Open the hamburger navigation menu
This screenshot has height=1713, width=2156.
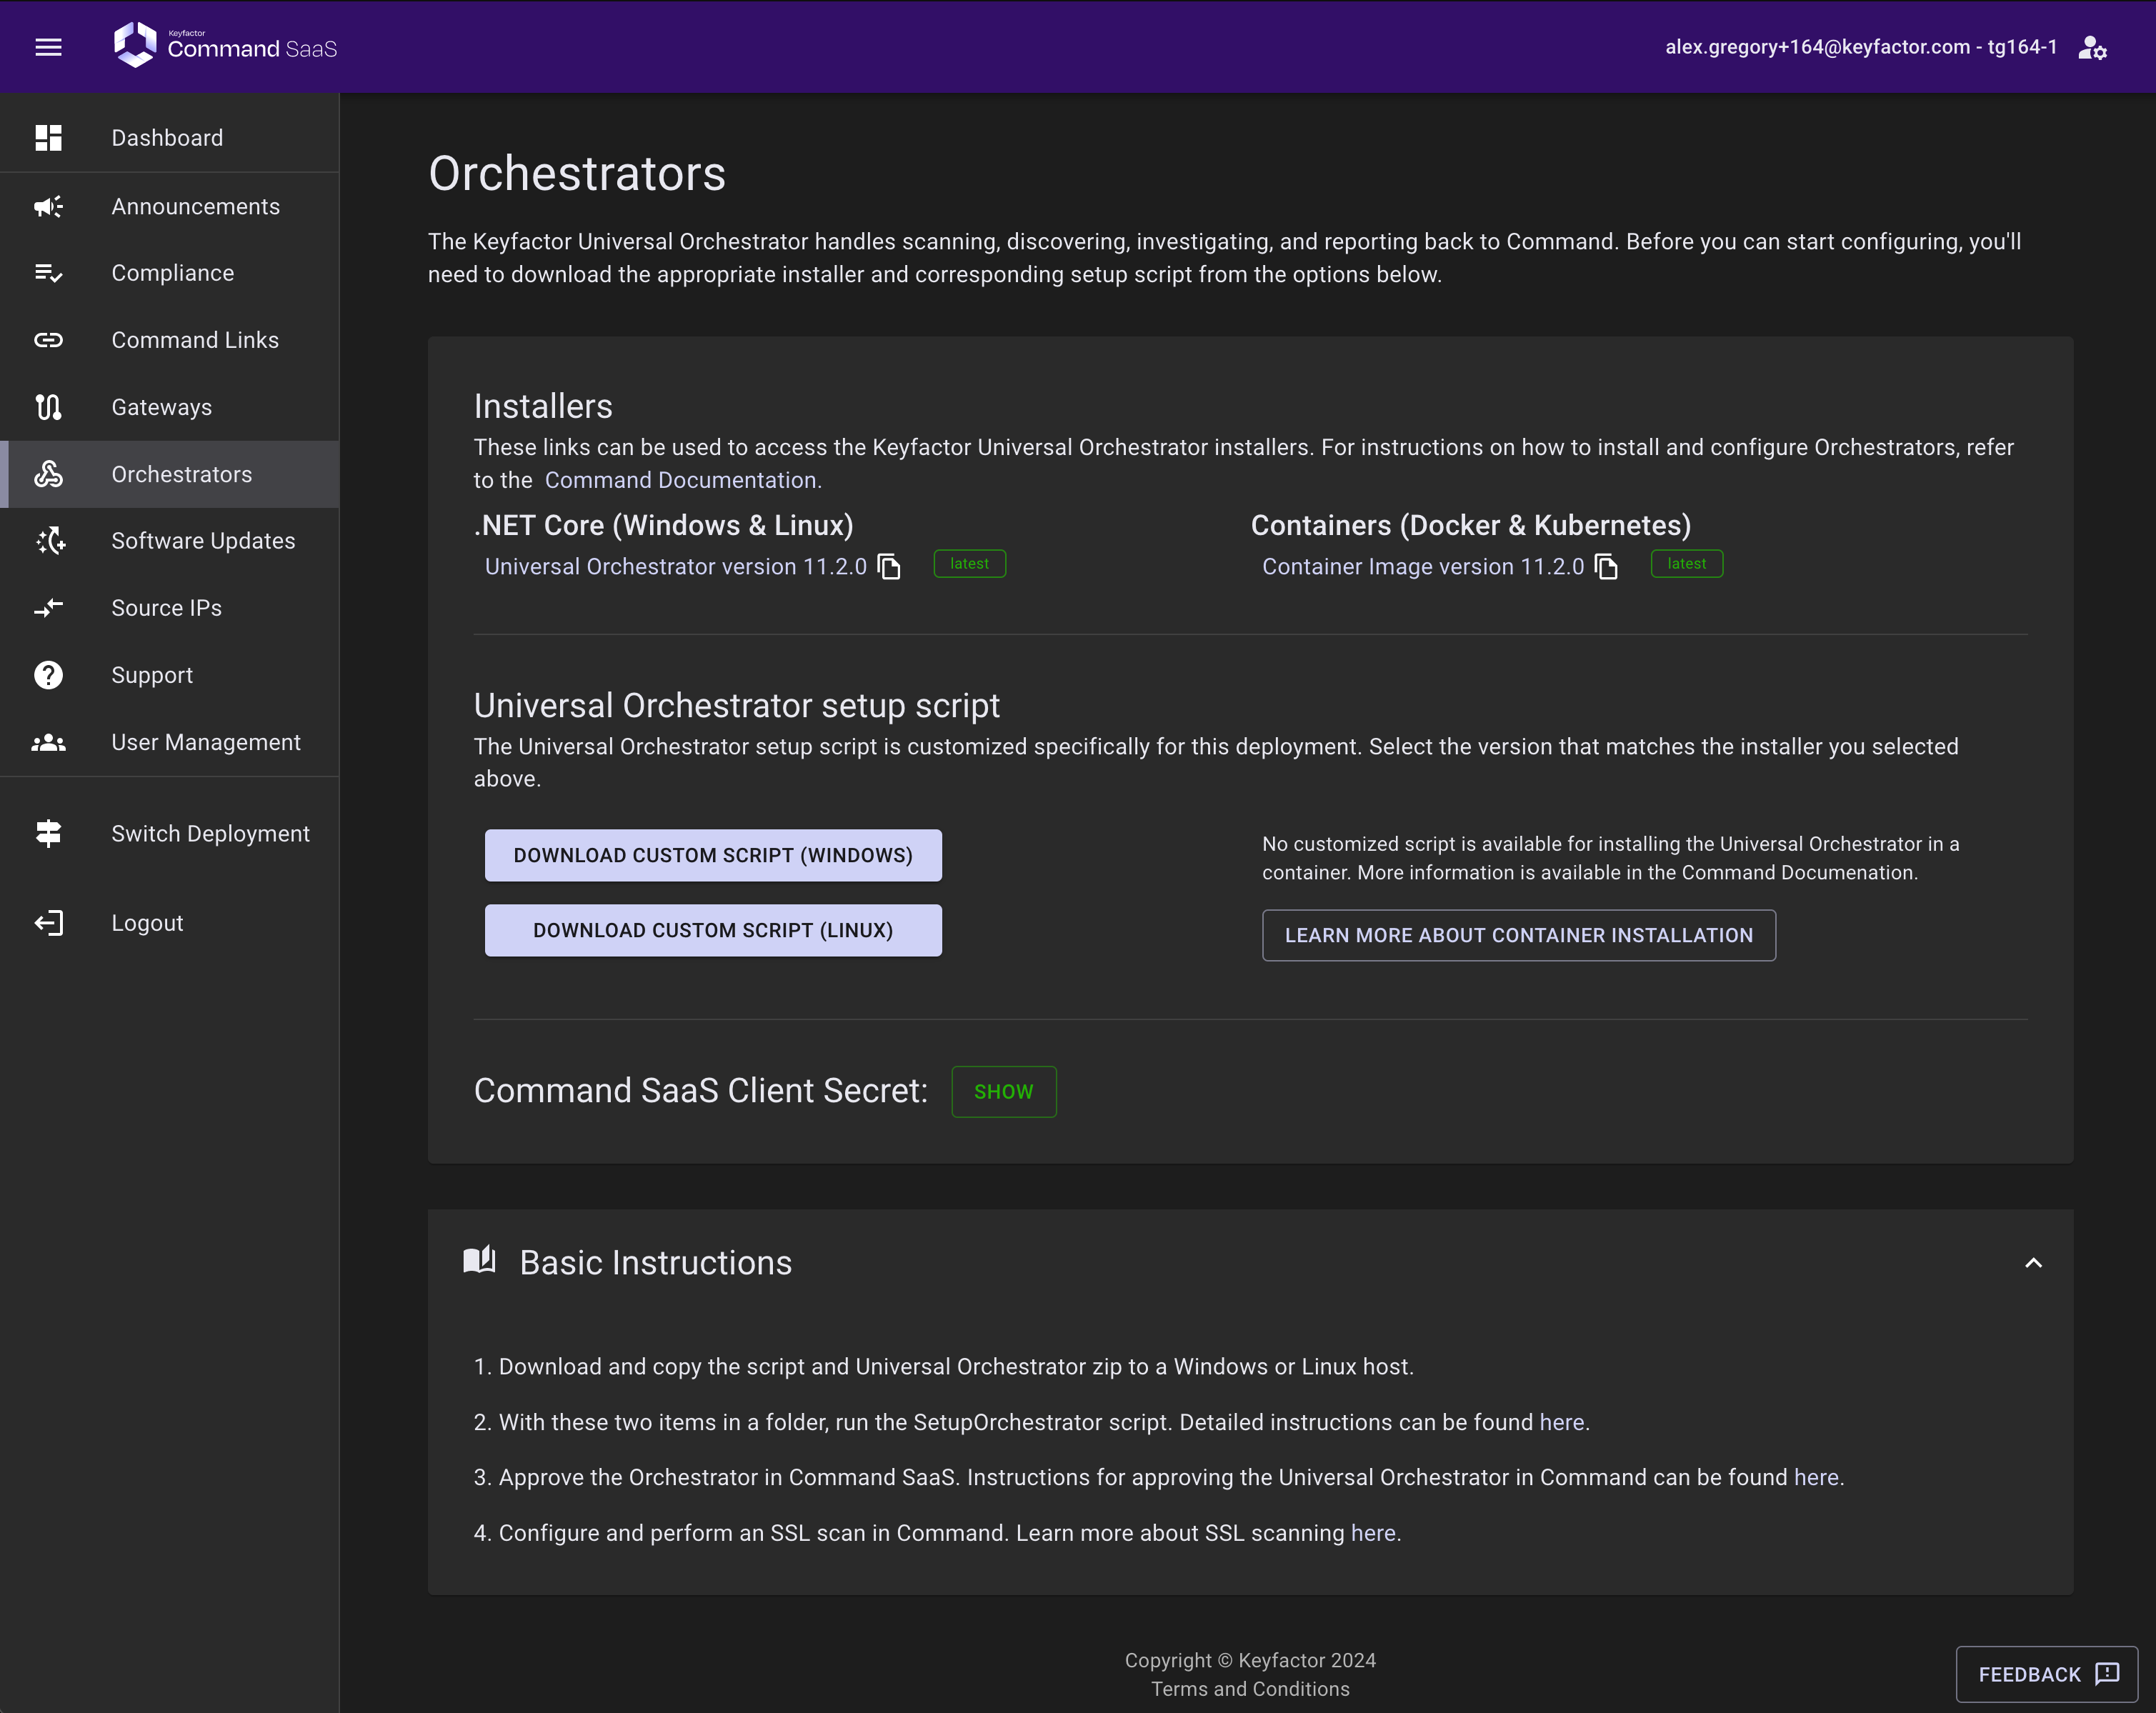tap(48, 47)
